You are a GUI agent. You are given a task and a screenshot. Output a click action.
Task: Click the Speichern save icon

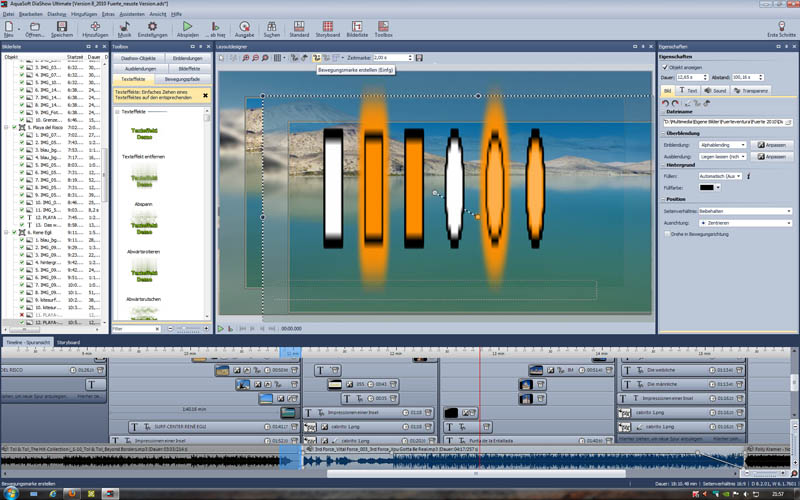pos(62,26)
